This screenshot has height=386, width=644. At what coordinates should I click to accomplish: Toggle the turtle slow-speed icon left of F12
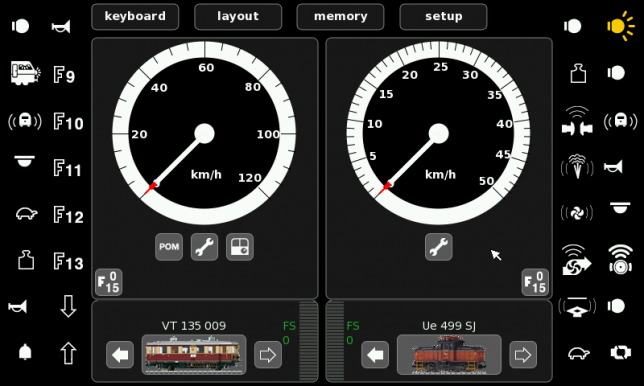(27, 214)
